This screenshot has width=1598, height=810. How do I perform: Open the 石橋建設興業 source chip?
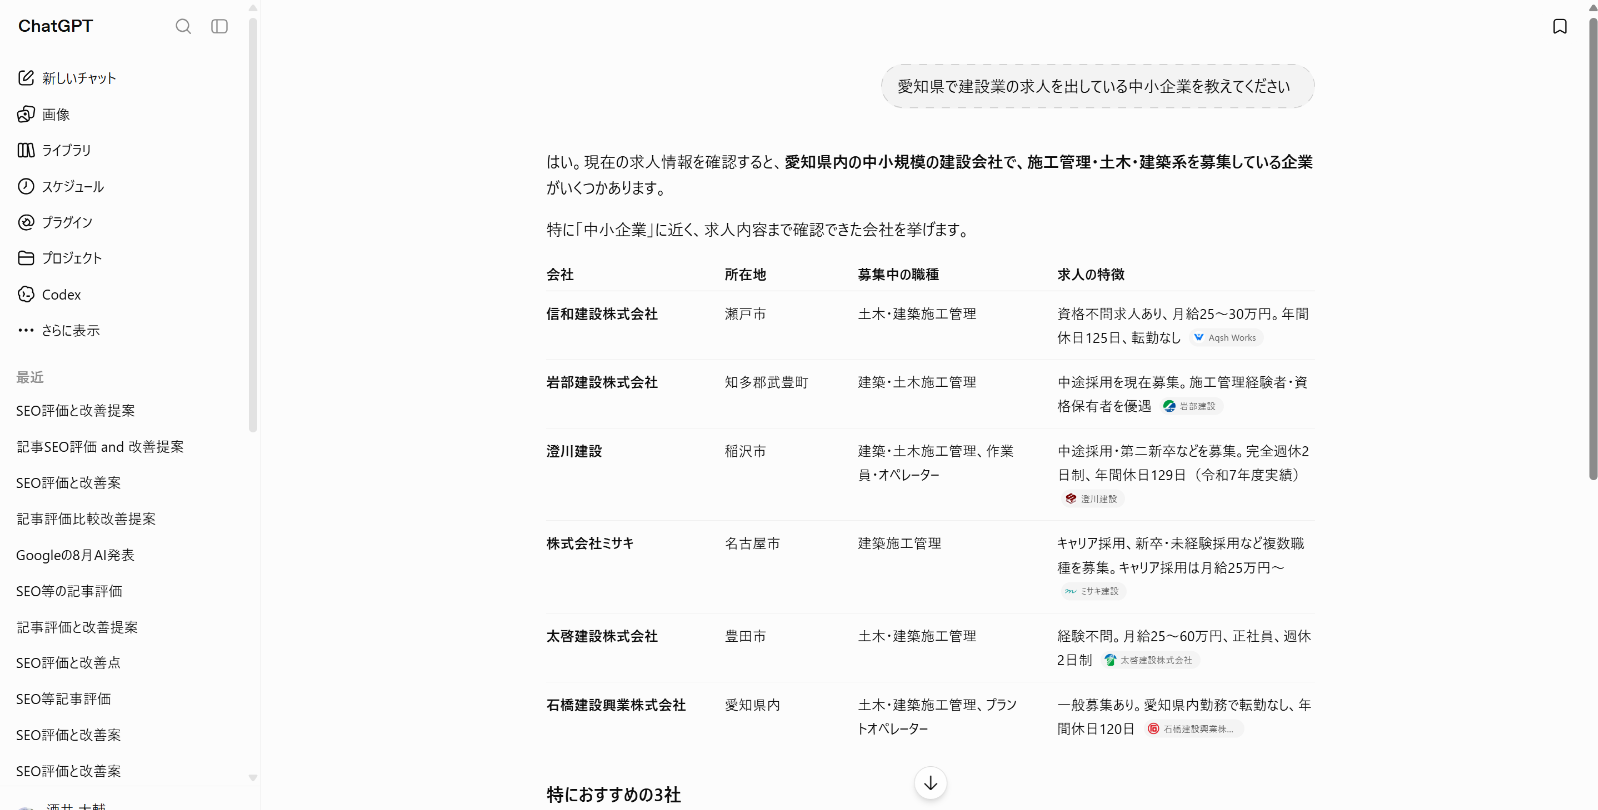1193,729
